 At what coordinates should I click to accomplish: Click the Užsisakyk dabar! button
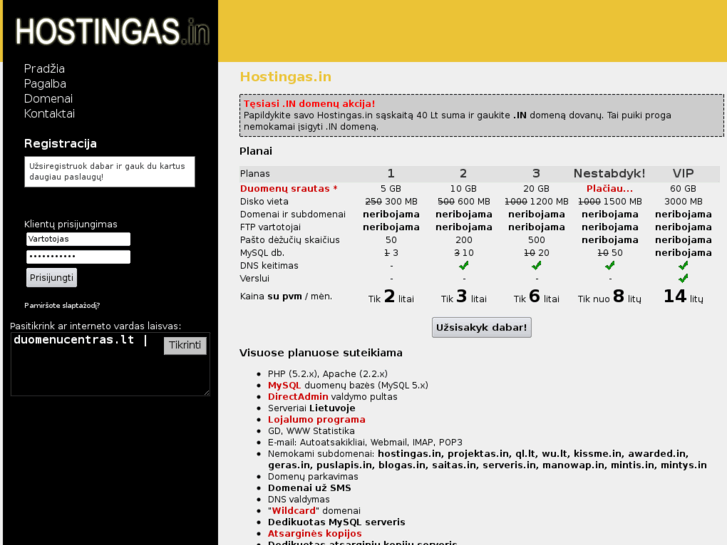tap(481, 327)
